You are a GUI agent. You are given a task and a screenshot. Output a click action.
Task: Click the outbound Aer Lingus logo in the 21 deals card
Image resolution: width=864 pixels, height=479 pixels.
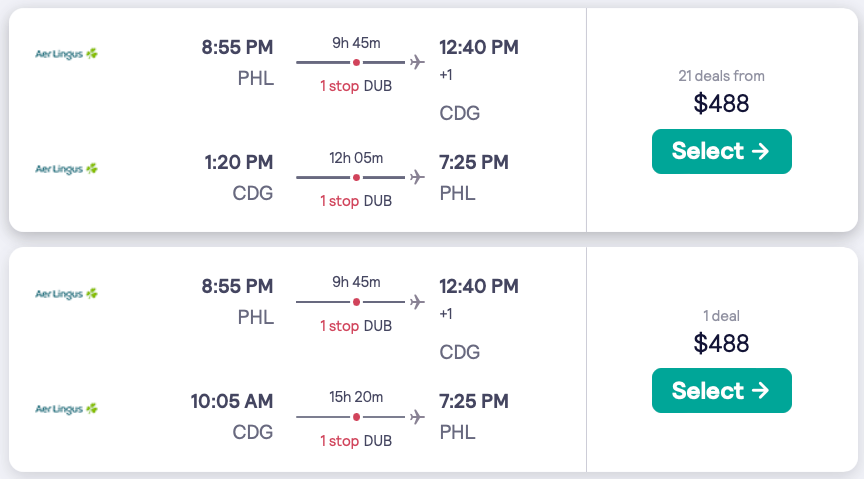66,54
